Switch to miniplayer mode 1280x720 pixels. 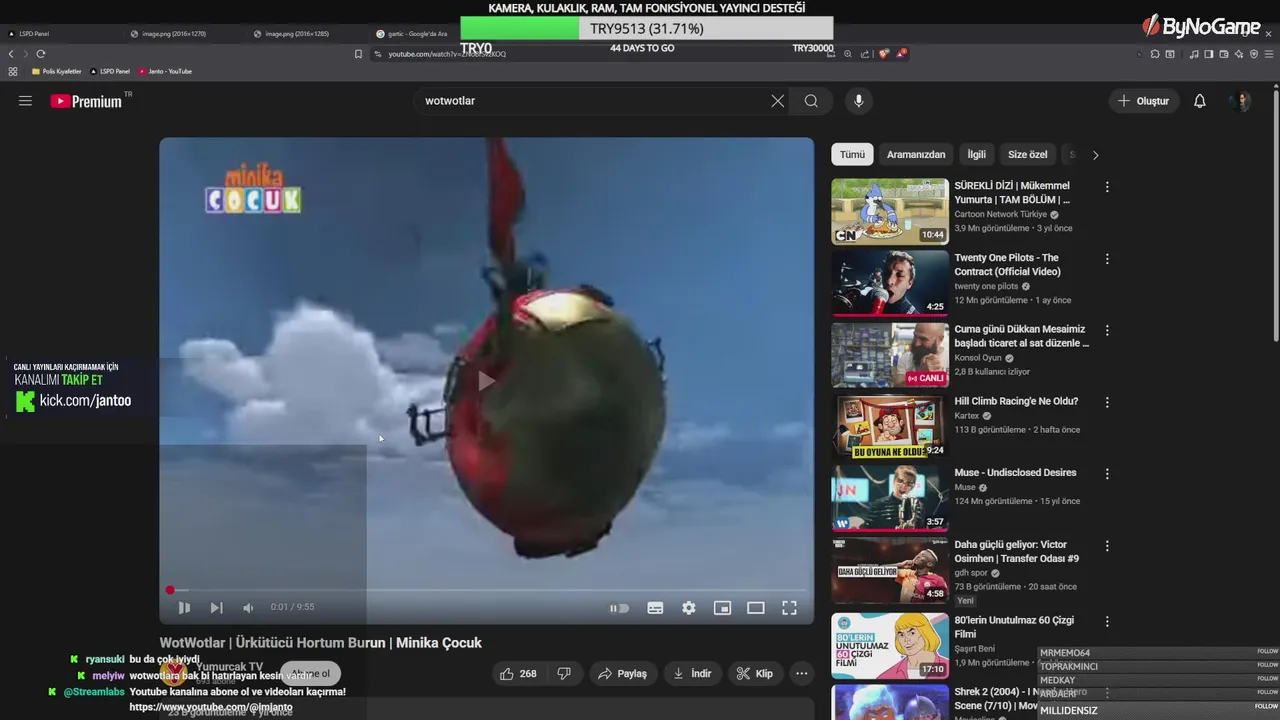tap(722, 608)
